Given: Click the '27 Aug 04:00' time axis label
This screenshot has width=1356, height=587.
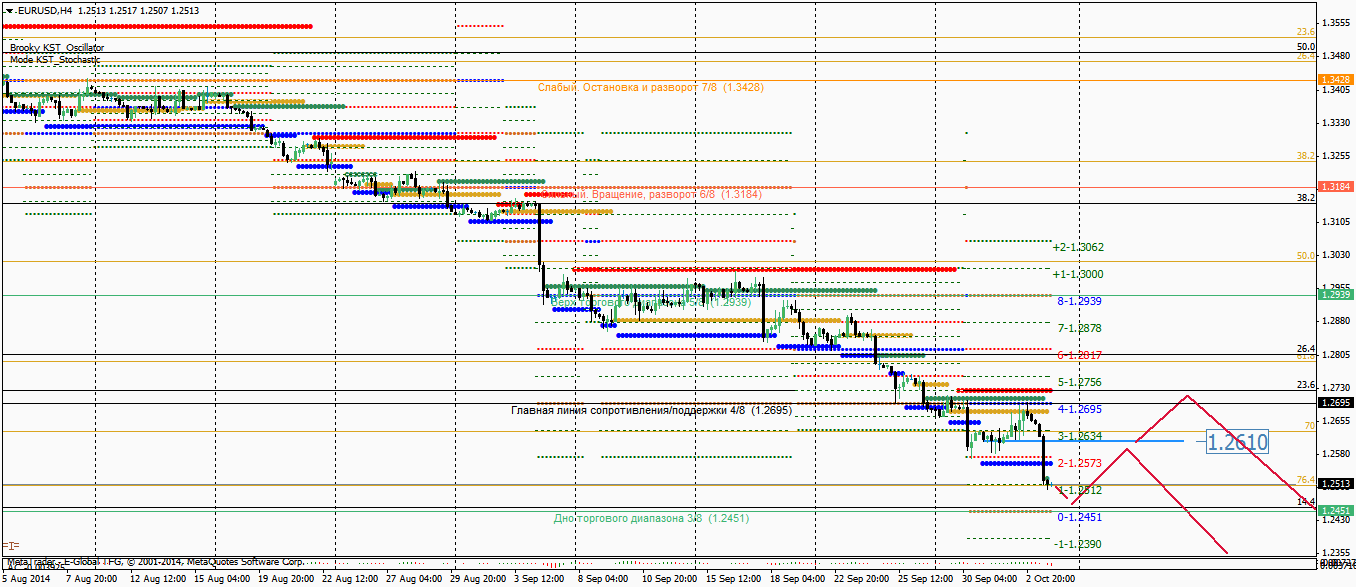Looking at the screenshot, I should 414,579.
